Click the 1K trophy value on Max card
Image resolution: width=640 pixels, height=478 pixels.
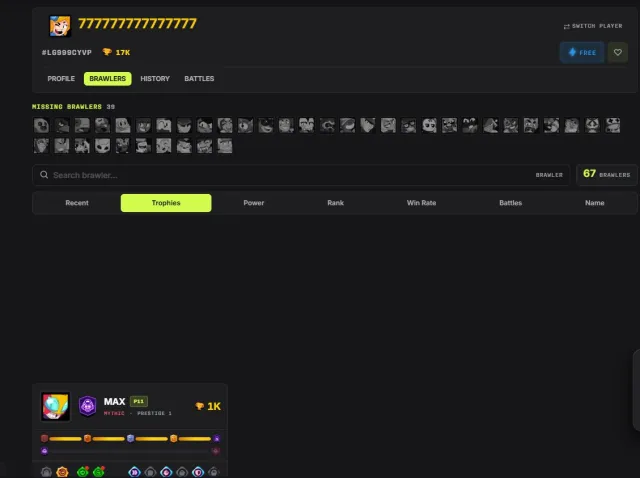(208, 406)
